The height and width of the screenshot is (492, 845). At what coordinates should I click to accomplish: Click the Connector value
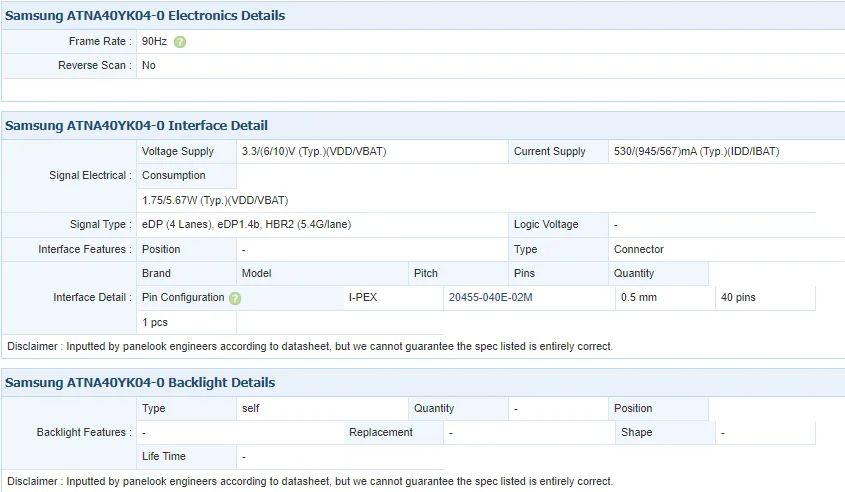click(639, 250)
